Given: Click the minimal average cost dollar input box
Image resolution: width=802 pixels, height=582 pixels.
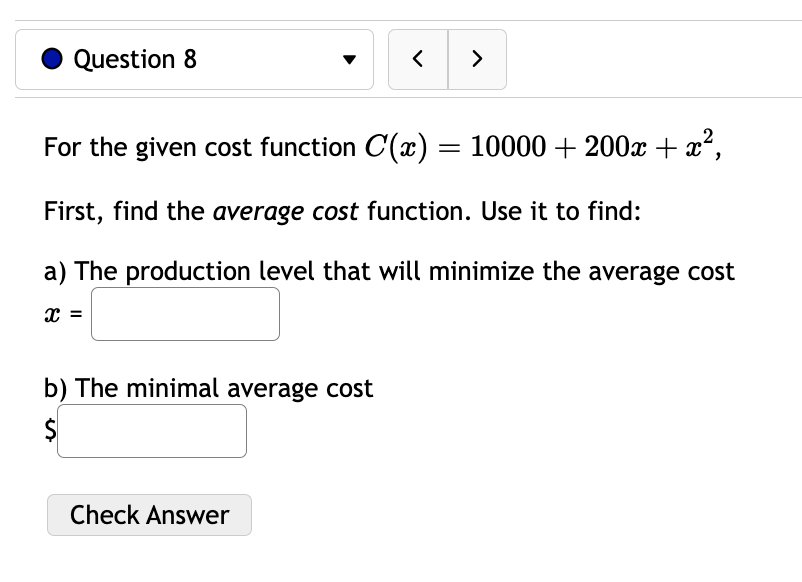Looking at the screenshot, I should tap(151, 430).
